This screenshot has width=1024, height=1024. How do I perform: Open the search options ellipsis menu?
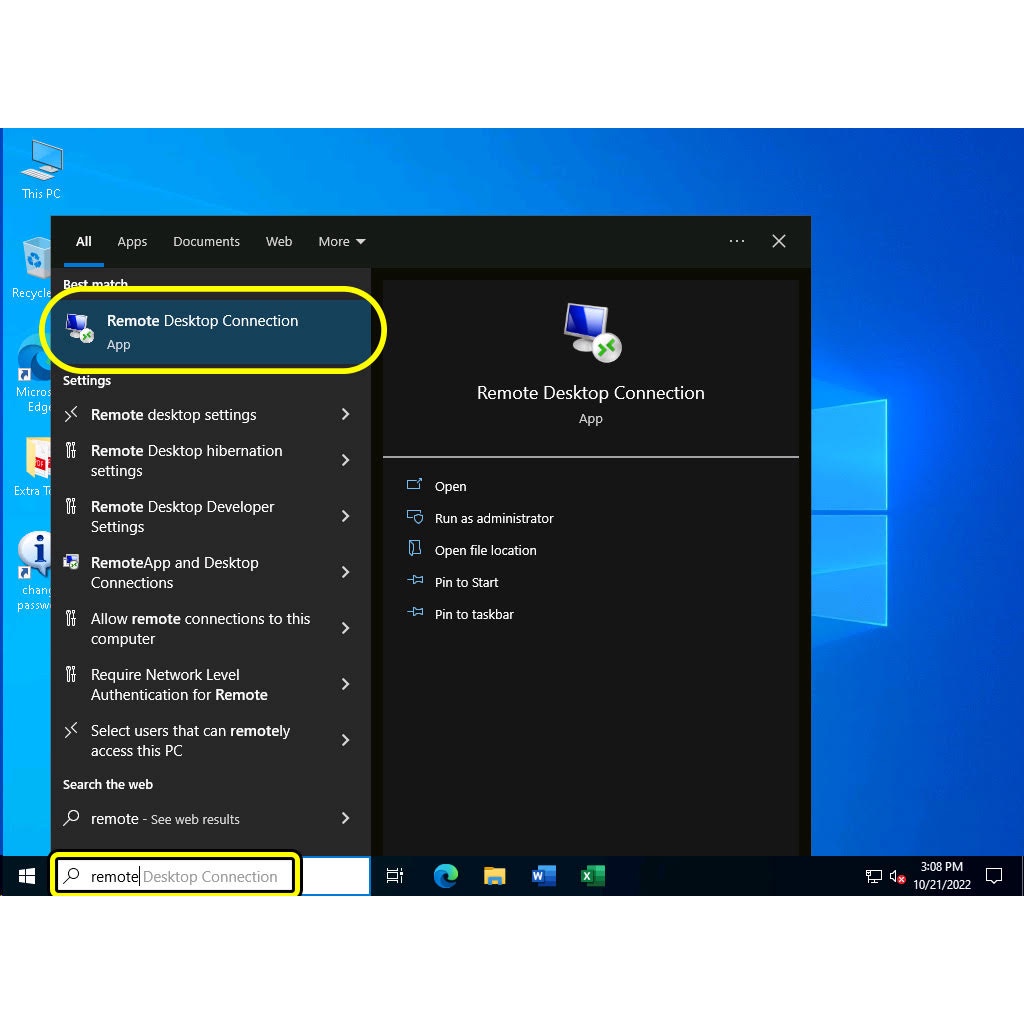[x=737, y=241]
